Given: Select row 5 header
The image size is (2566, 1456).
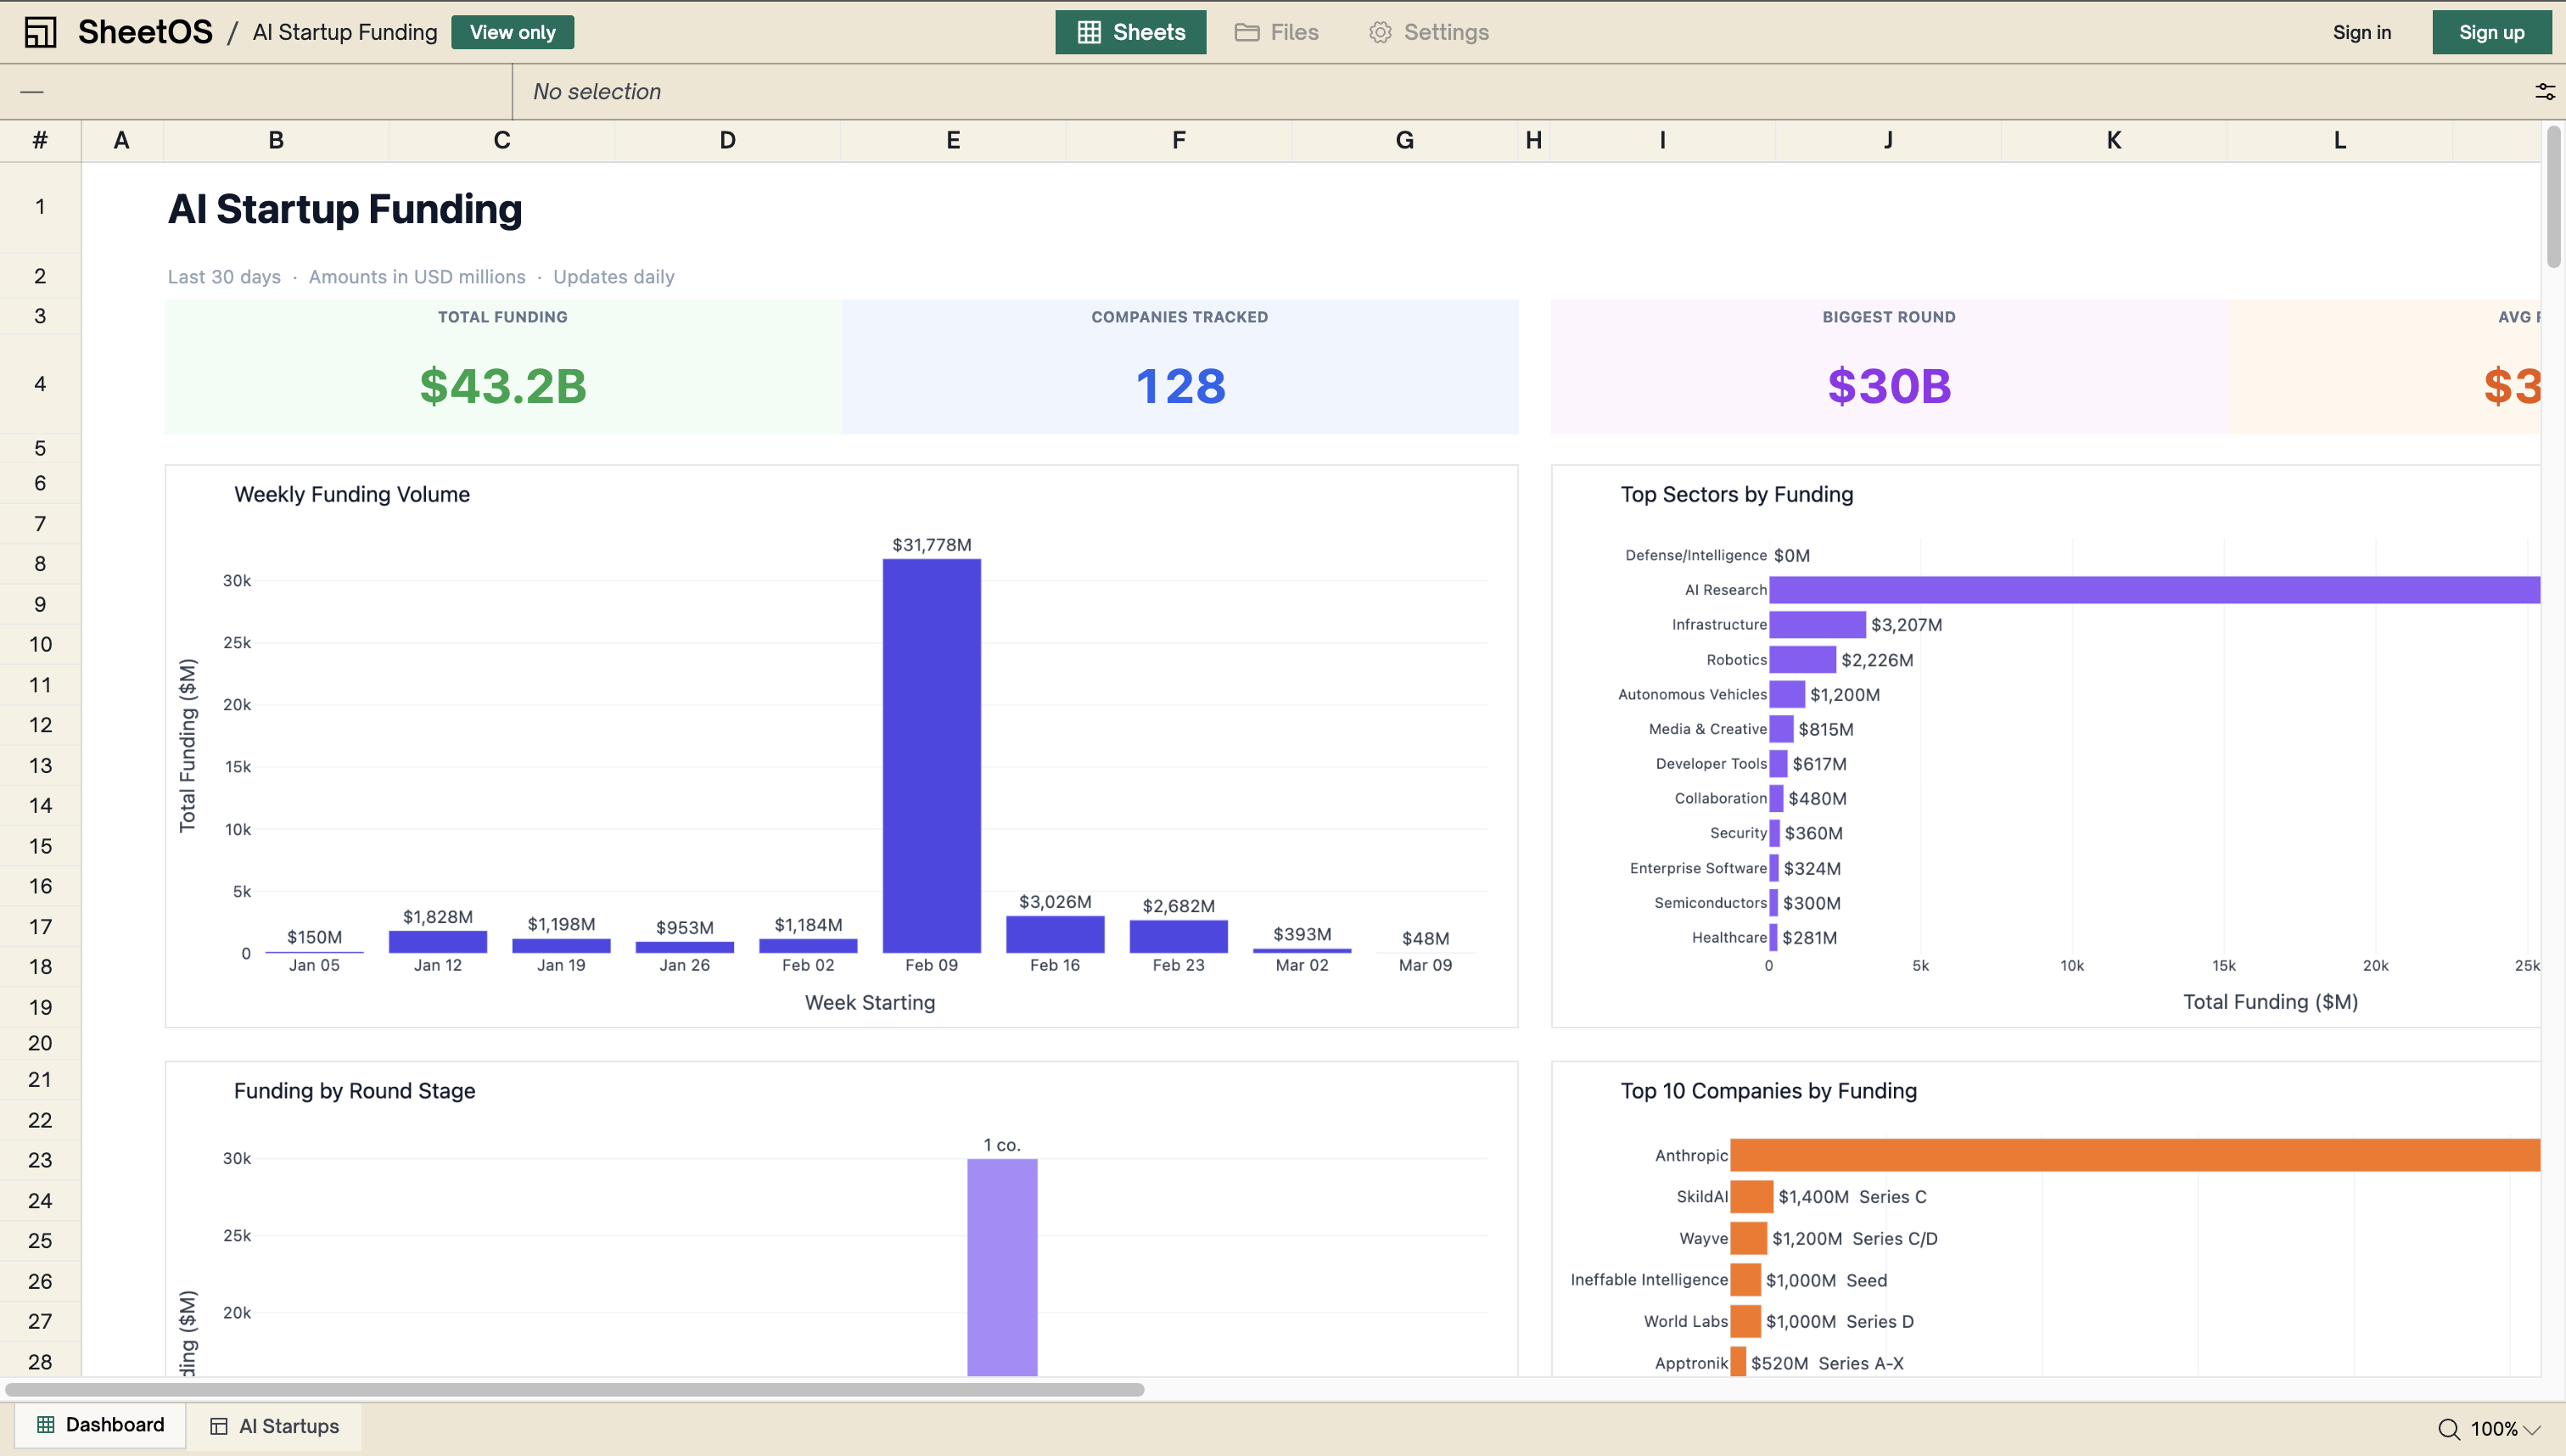Looking at the screenshot, I should (40, 447).
